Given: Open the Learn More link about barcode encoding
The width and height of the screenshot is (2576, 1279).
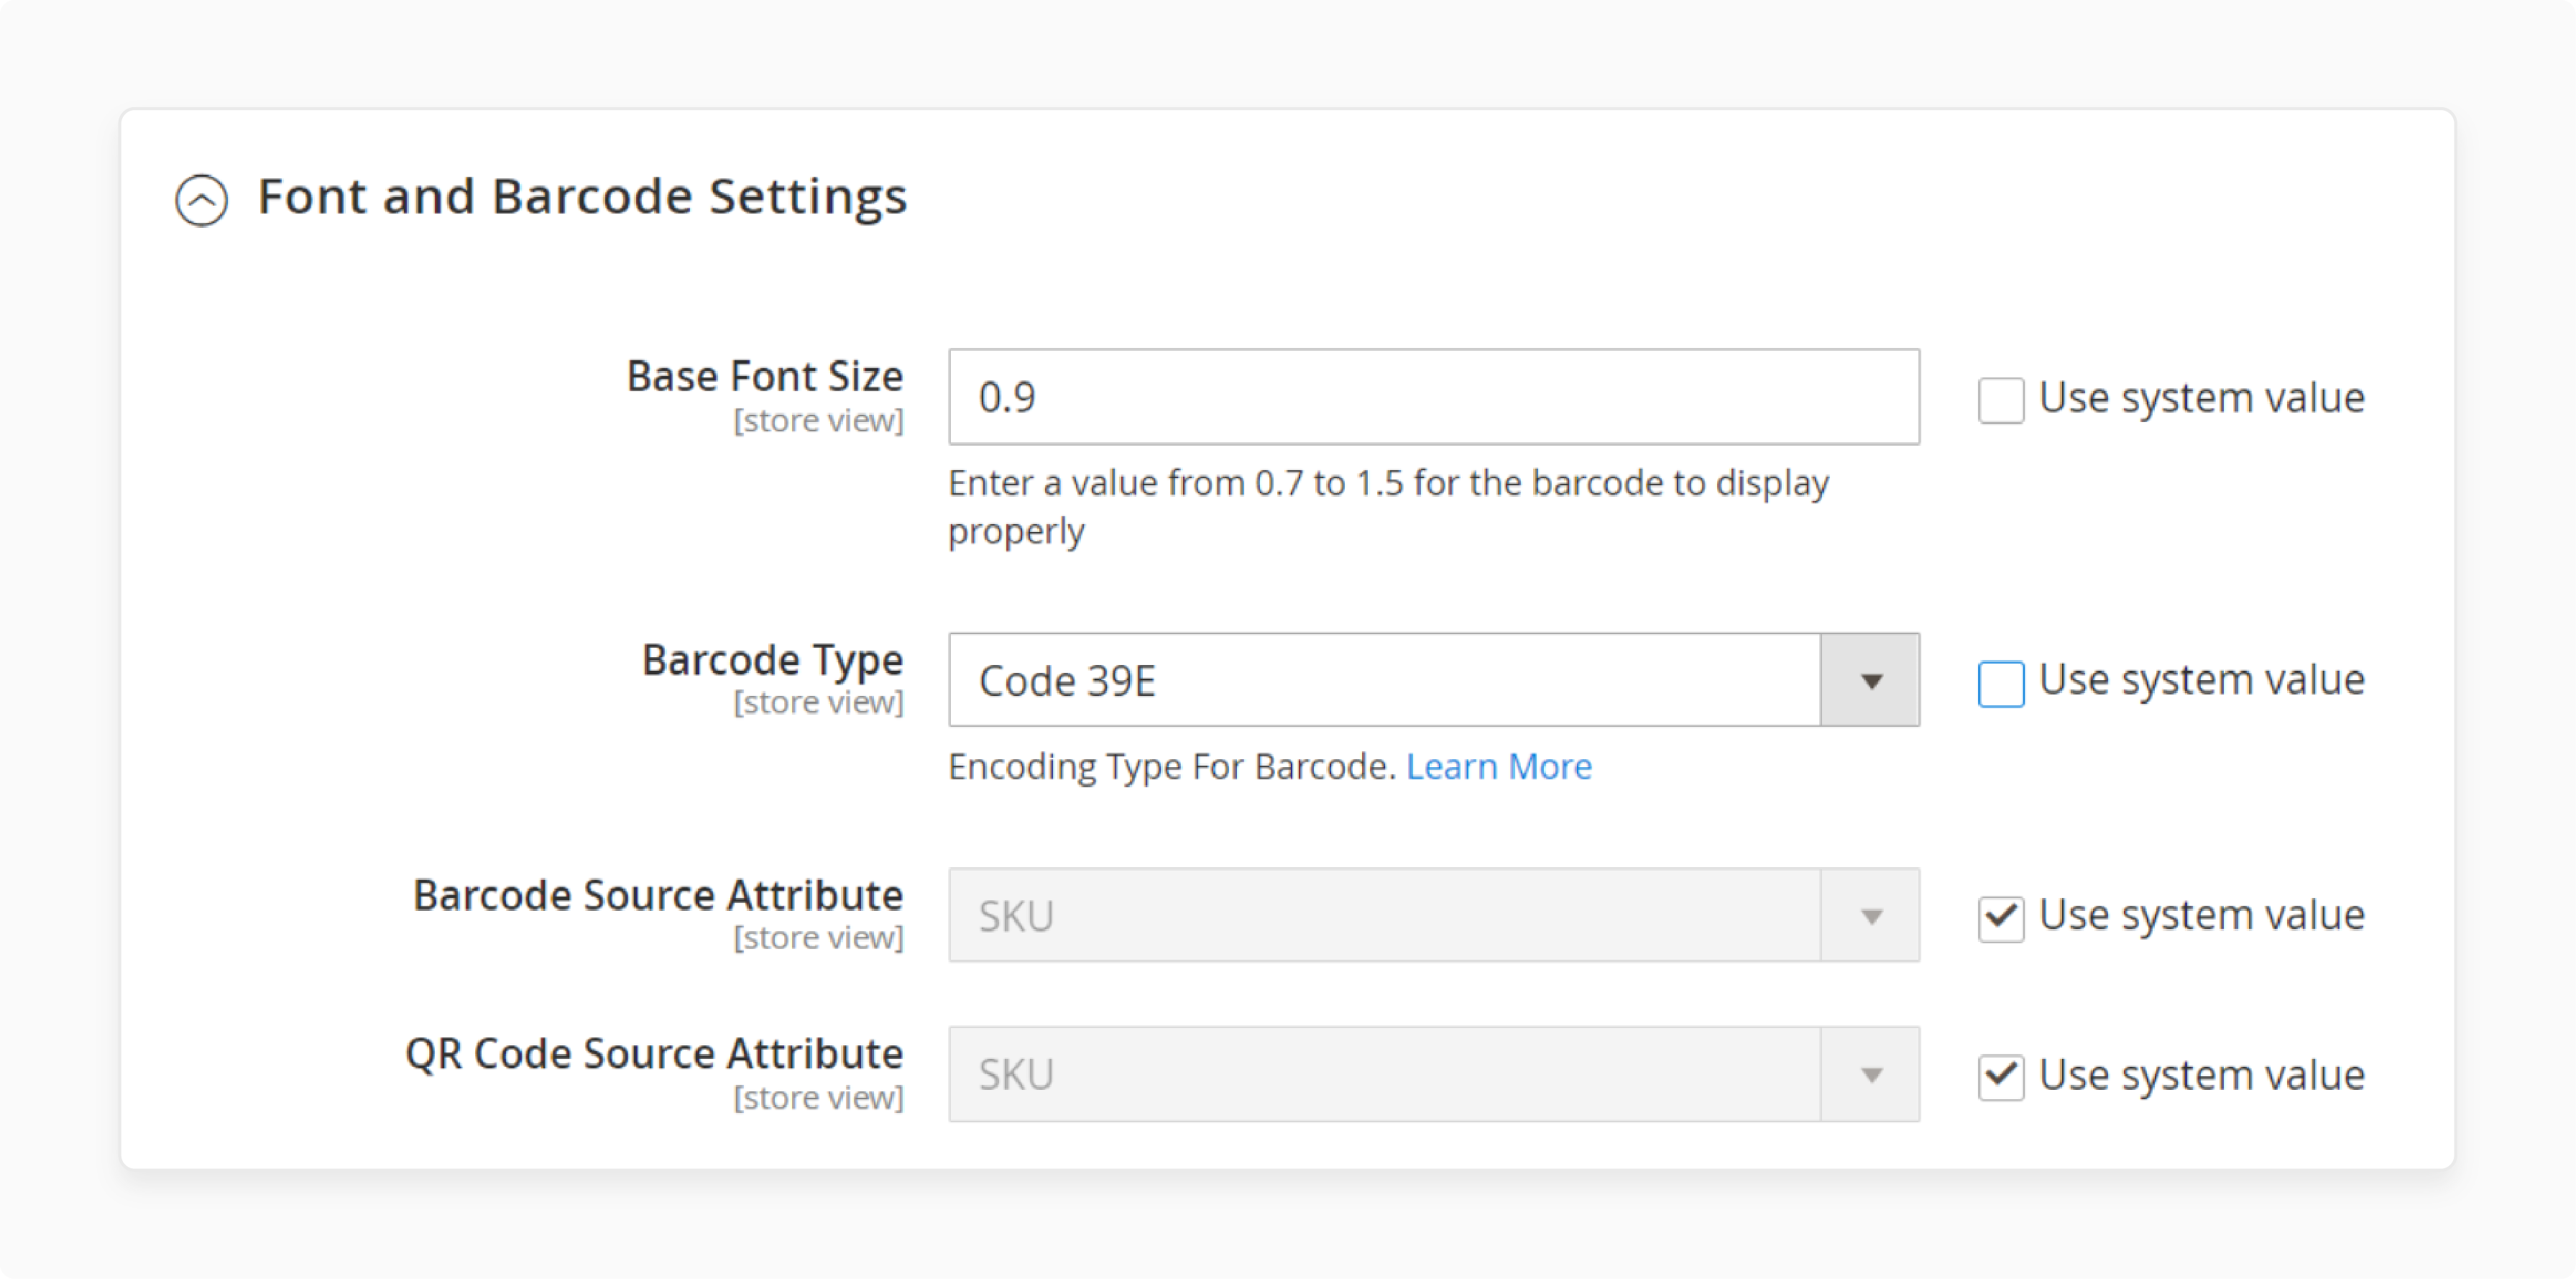Looking at the screenshot, I should click(x=1498, y=767).
